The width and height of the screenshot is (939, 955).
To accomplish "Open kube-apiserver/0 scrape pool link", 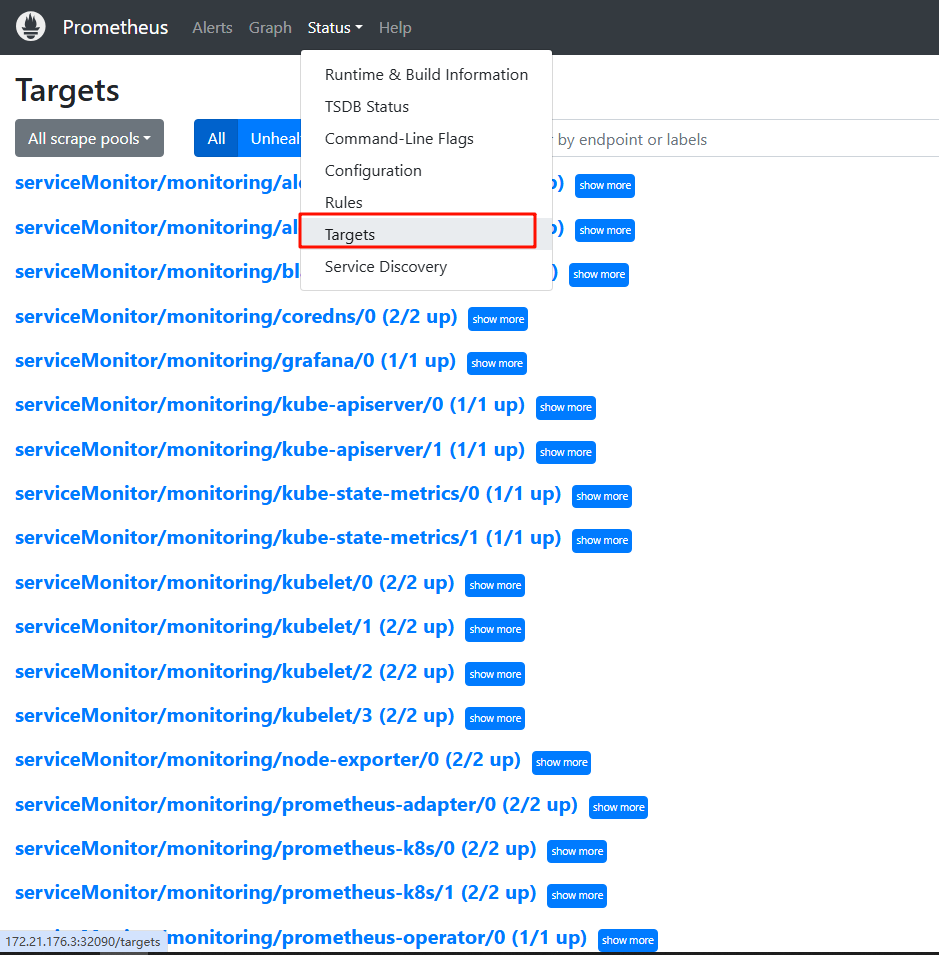I will [x=270, y=404].
